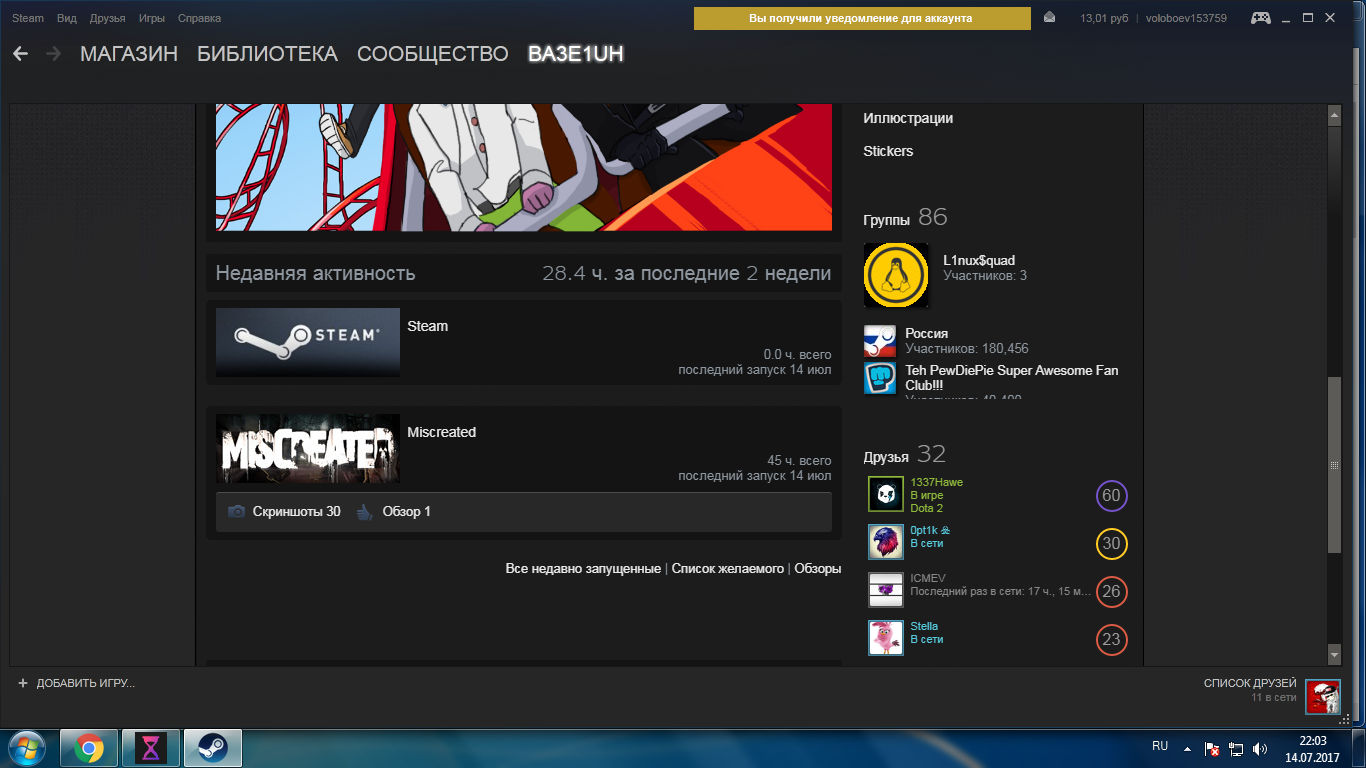Click Stella's friend avatar

pyautogui.click(x=886, y=638)
